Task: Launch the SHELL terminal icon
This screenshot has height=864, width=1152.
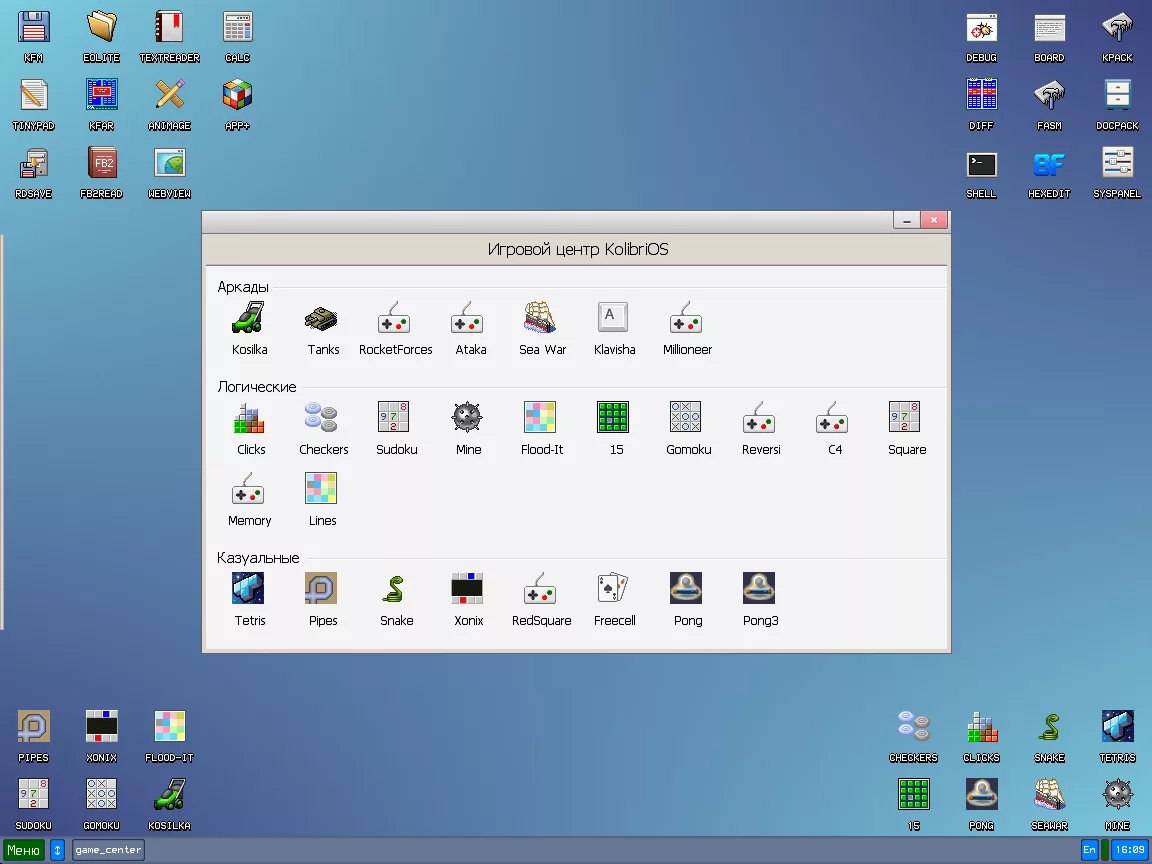Action: (x=981, y=173)
